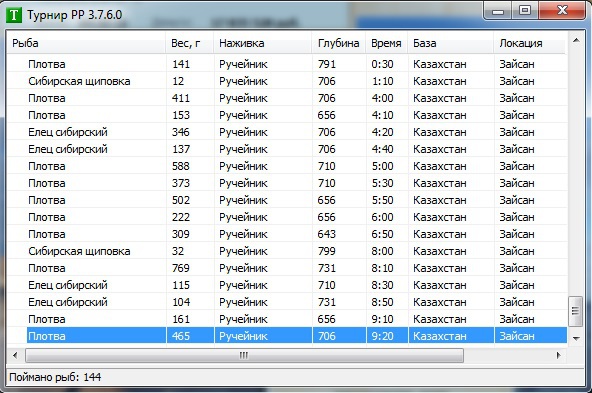Maximize the Турнир РР window
Screen dimensions: 592x393
click(525, 10)
